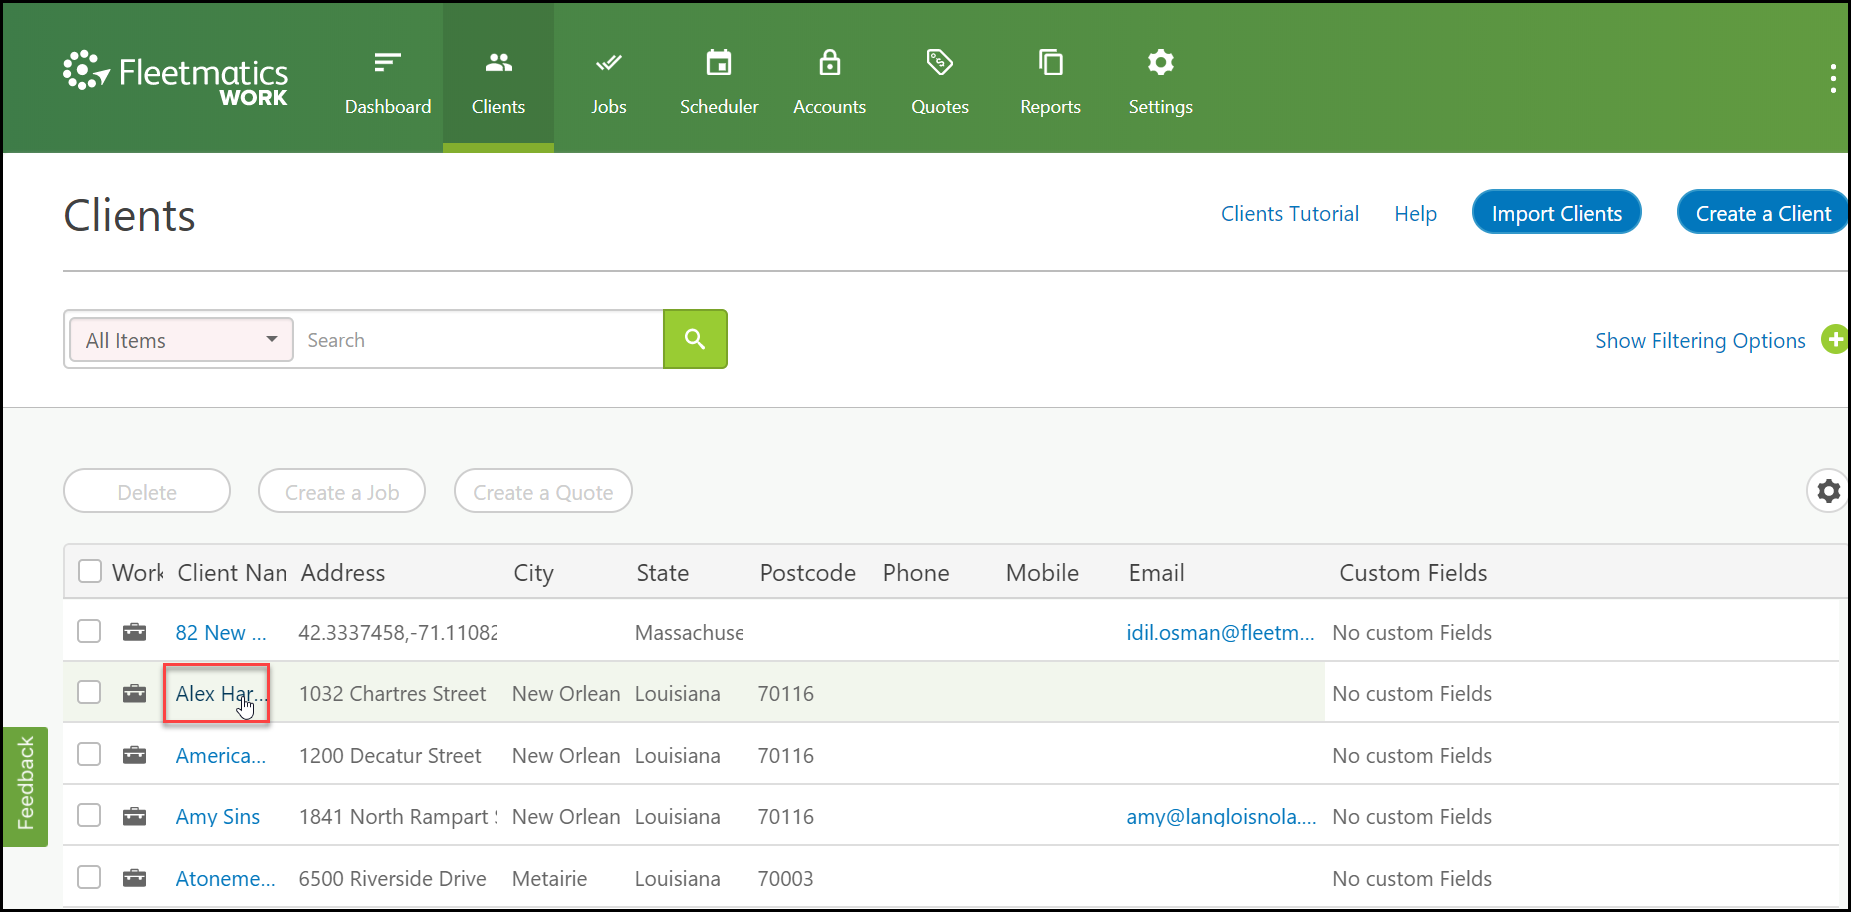The height and width of the screenshot is (912, 1851).
Task: Click the 'Metairie' city cell
Action: click(x=549, y=878)
